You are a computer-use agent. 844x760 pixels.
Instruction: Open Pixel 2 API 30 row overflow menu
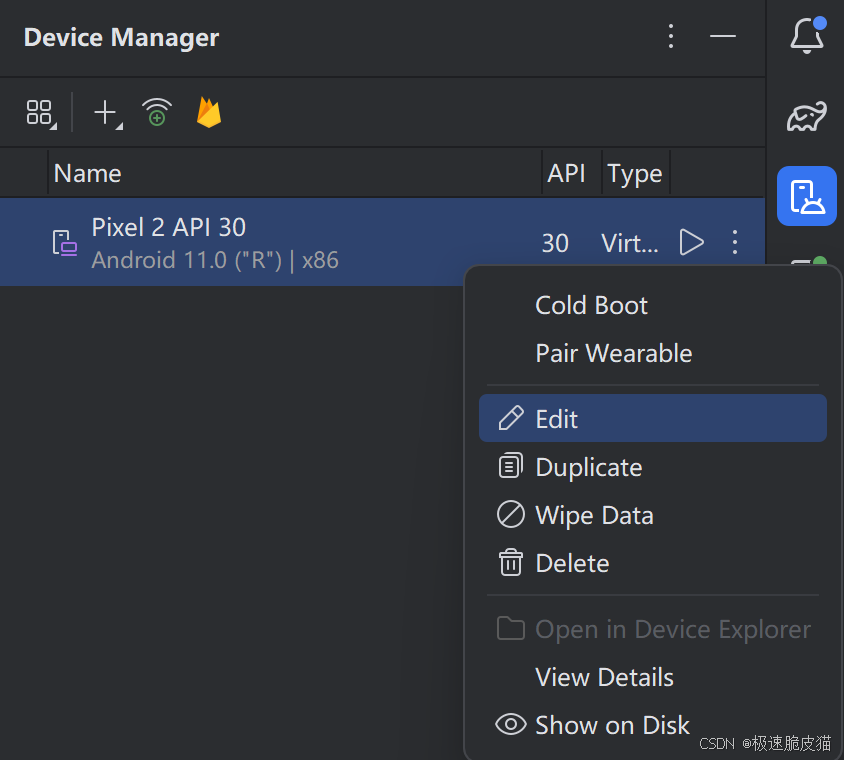click(735, 242)
